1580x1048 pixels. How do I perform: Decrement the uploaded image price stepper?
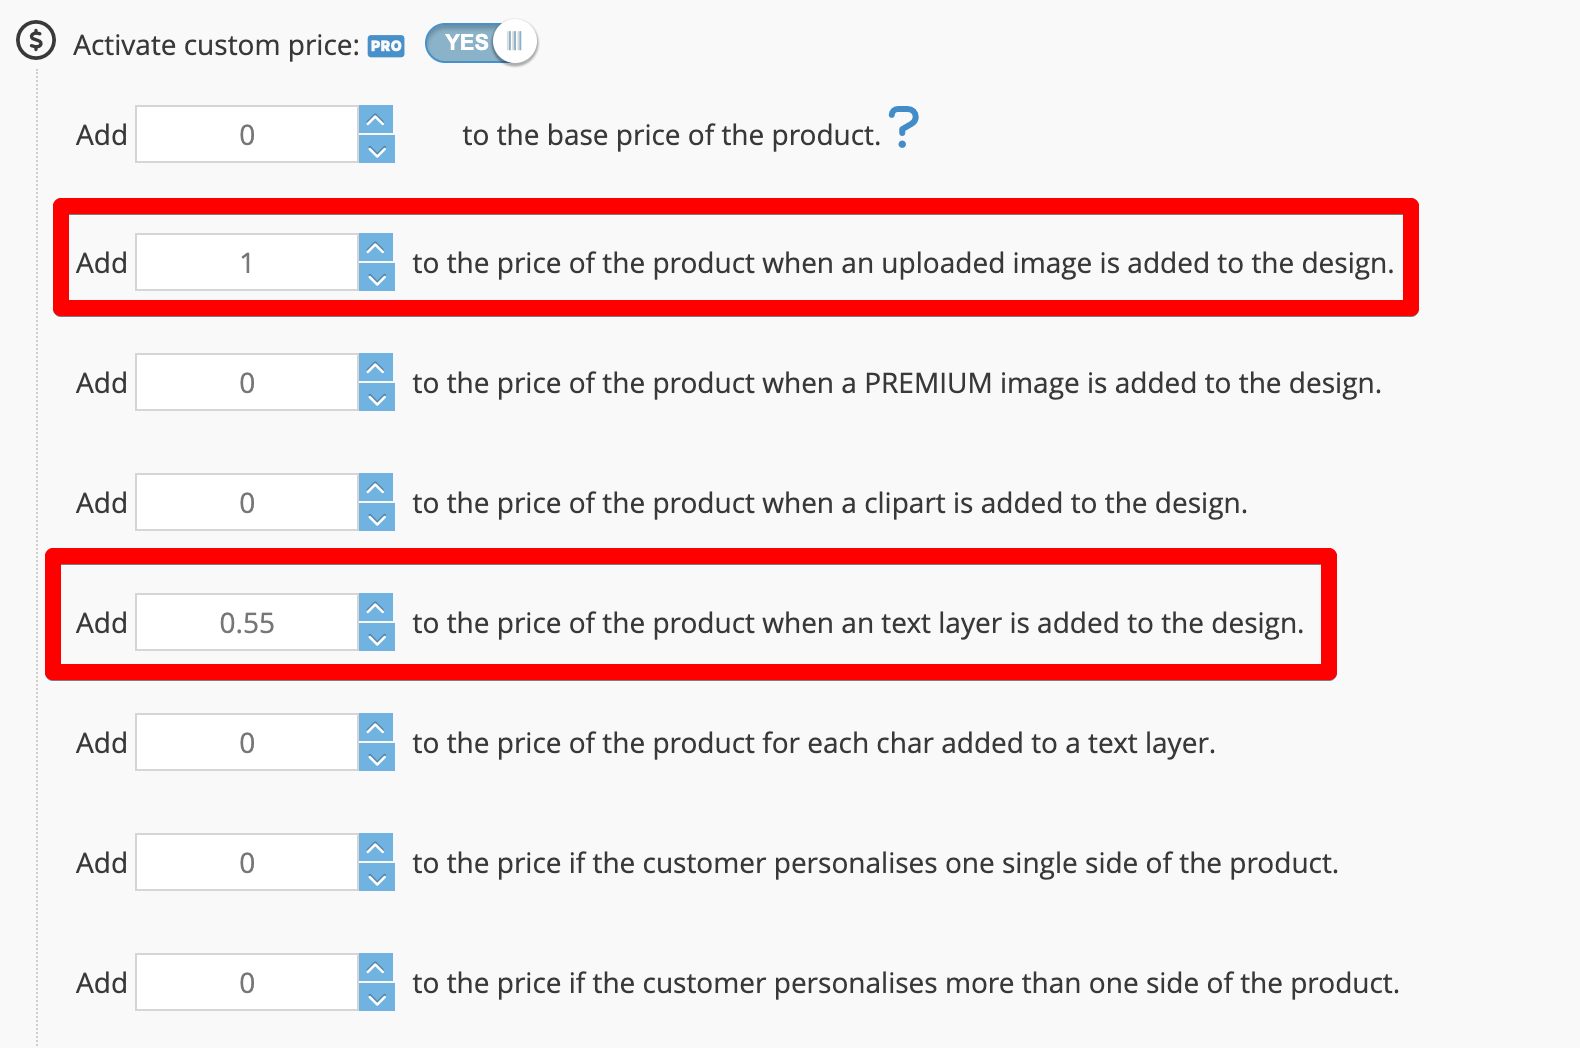pos(376,277)
